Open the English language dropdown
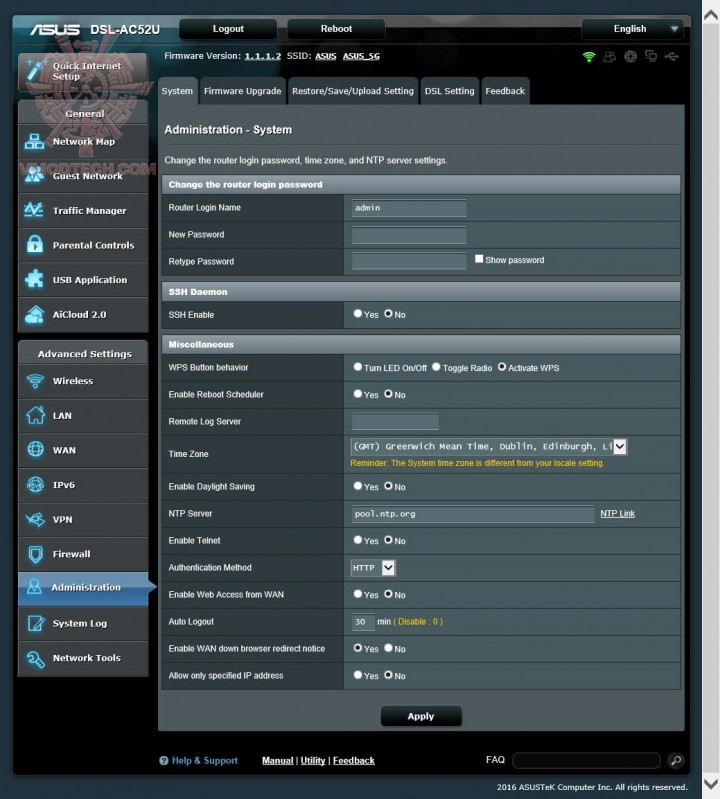 point(632,29)
